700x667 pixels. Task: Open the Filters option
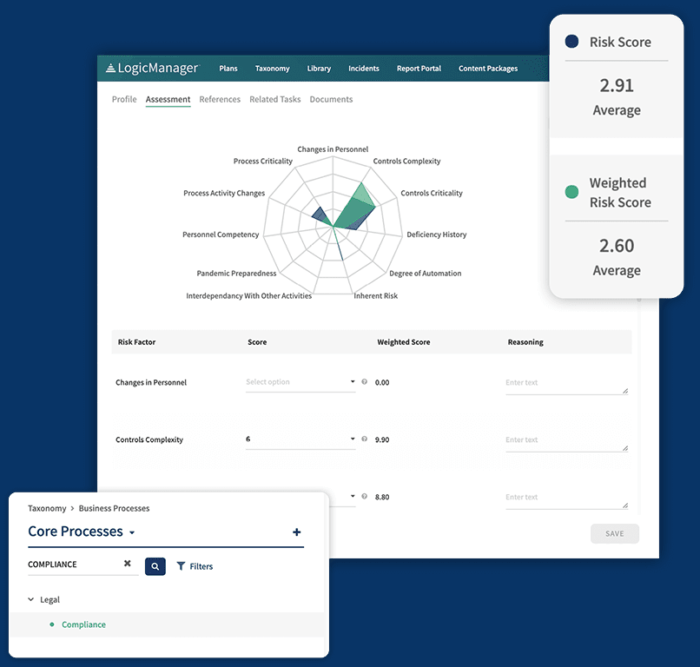(x=195, y=566)
